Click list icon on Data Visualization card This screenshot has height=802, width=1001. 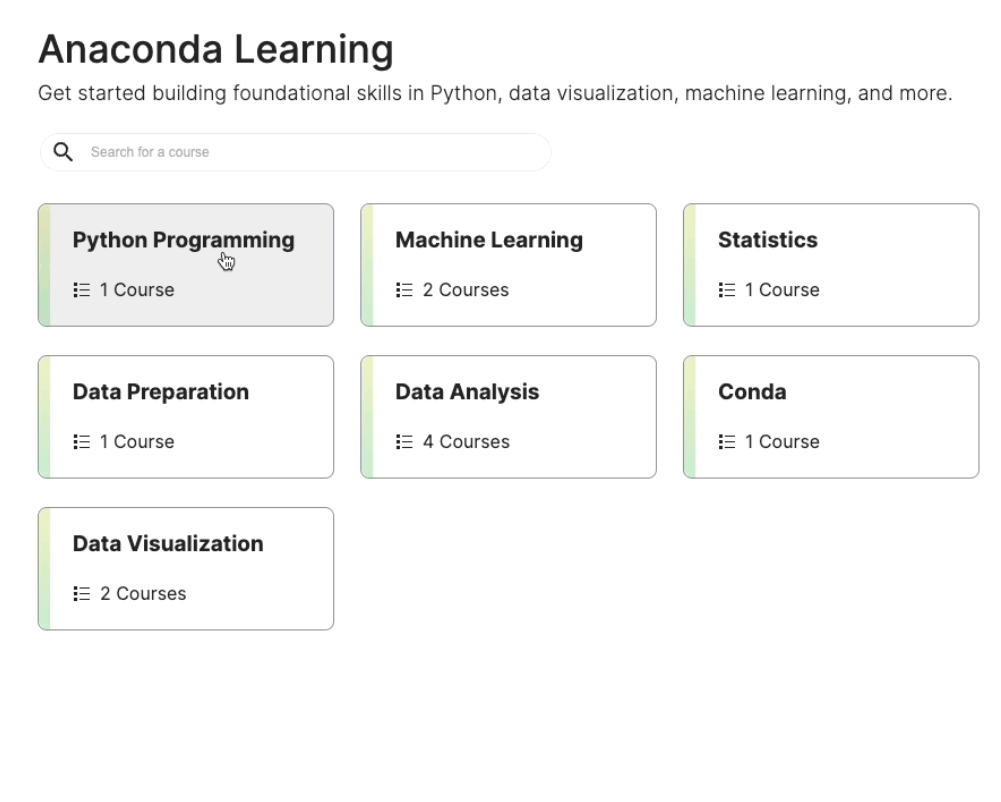coord(82,594)
